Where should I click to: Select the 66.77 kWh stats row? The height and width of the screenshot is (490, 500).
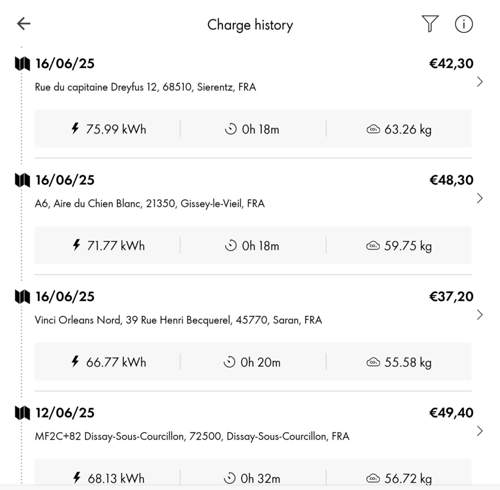253,362
